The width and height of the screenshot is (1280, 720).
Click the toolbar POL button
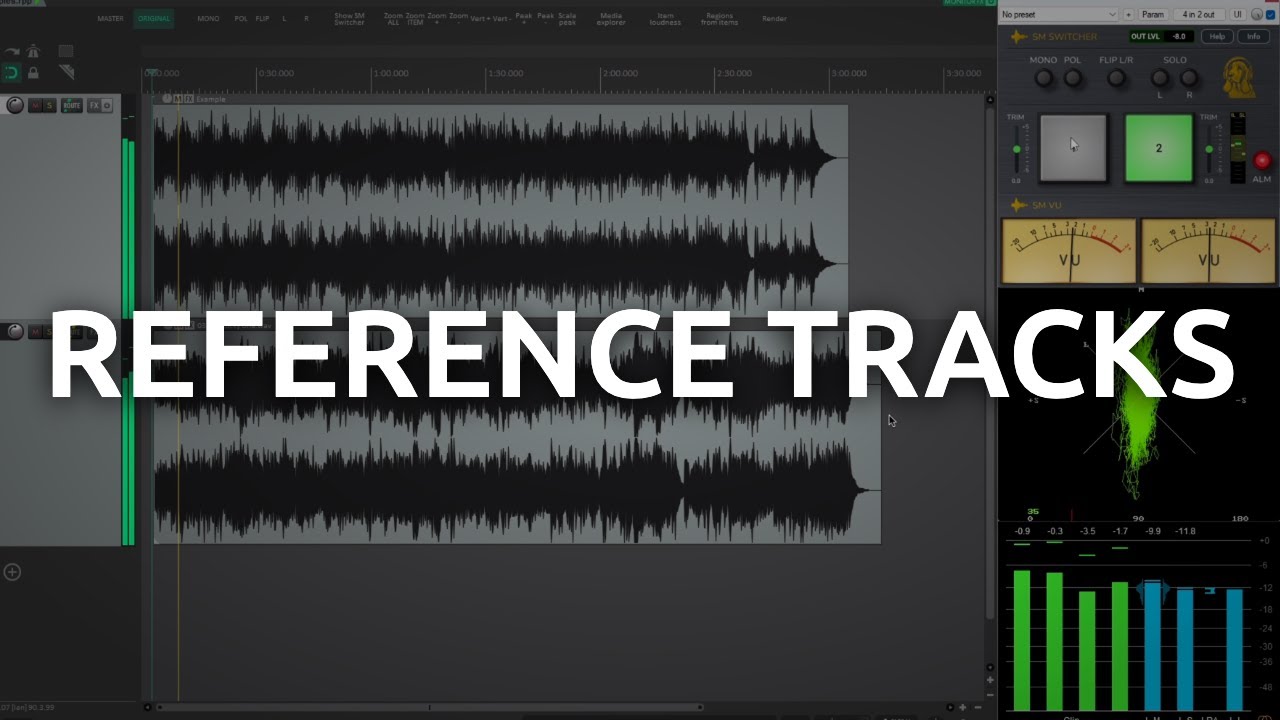click(x=241, y=19)
